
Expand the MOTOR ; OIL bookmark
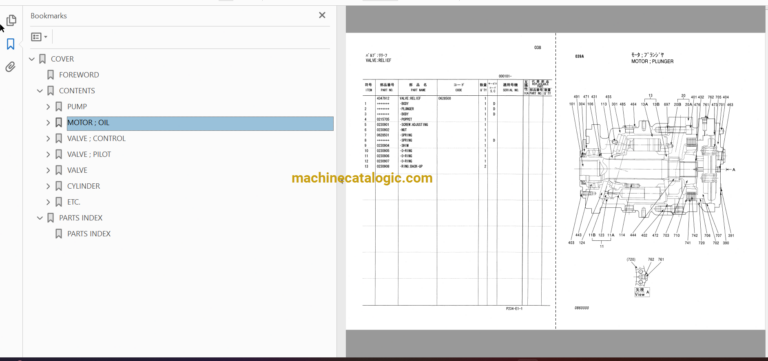48,122
